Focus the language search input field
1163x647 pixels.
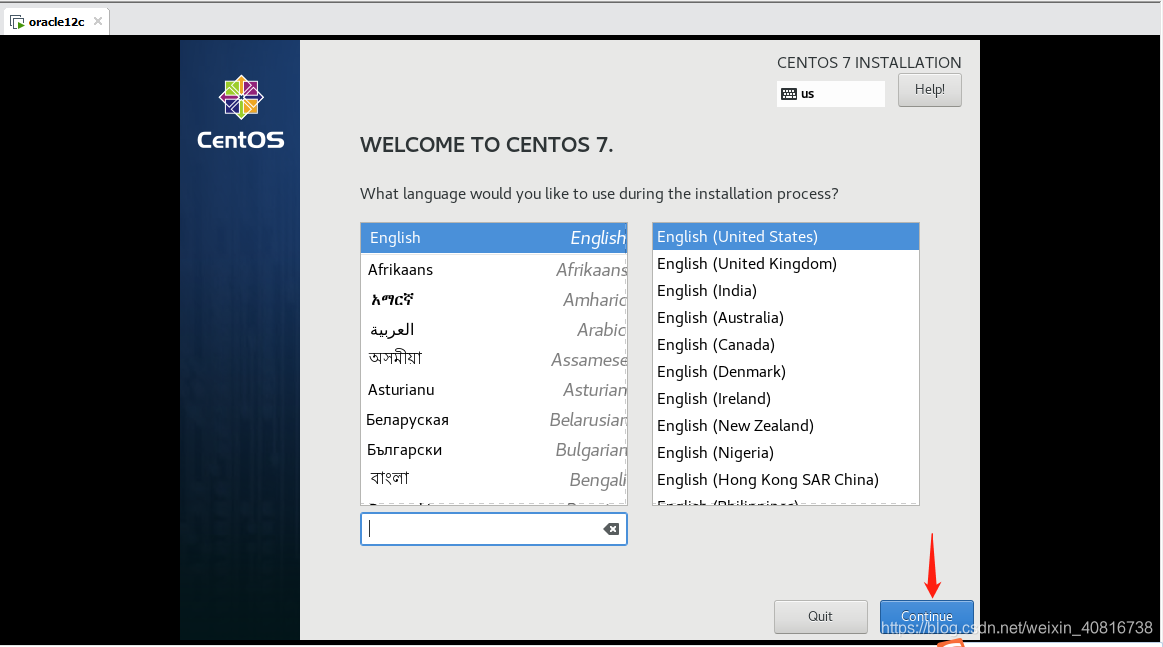click(494, 529)
